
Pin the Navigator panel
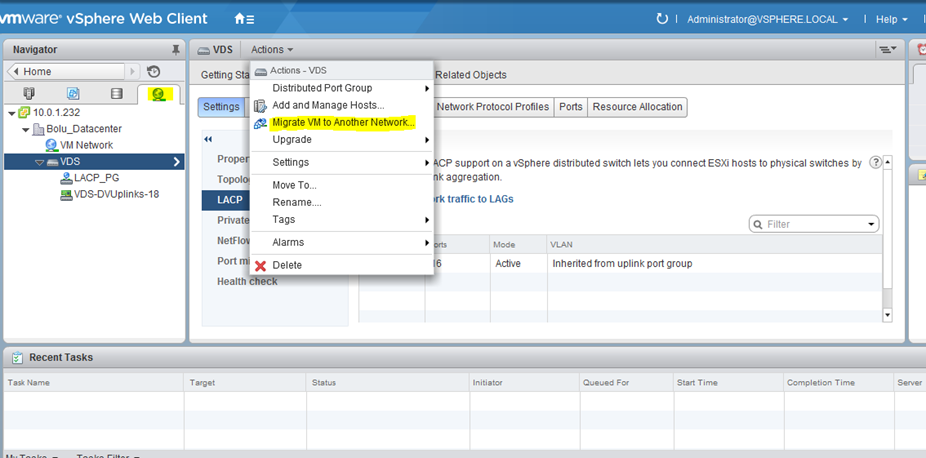click(175, 50)
